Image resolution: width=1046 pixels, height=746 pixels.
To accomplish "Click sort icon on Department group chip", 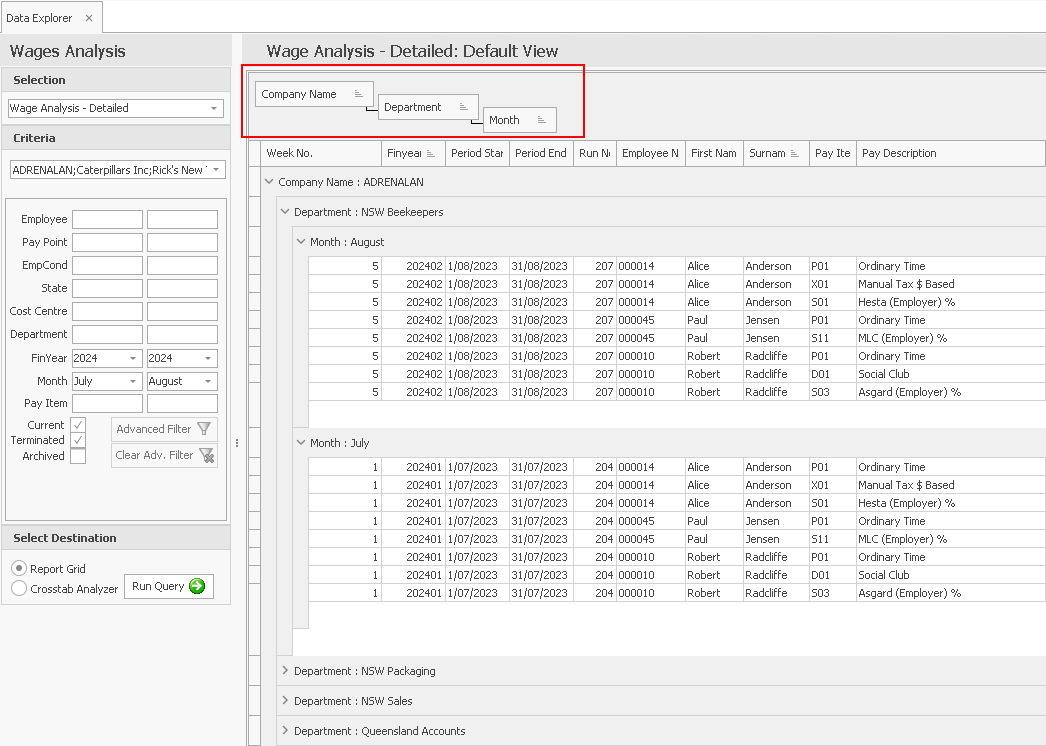I will click(x=464, y=107).
